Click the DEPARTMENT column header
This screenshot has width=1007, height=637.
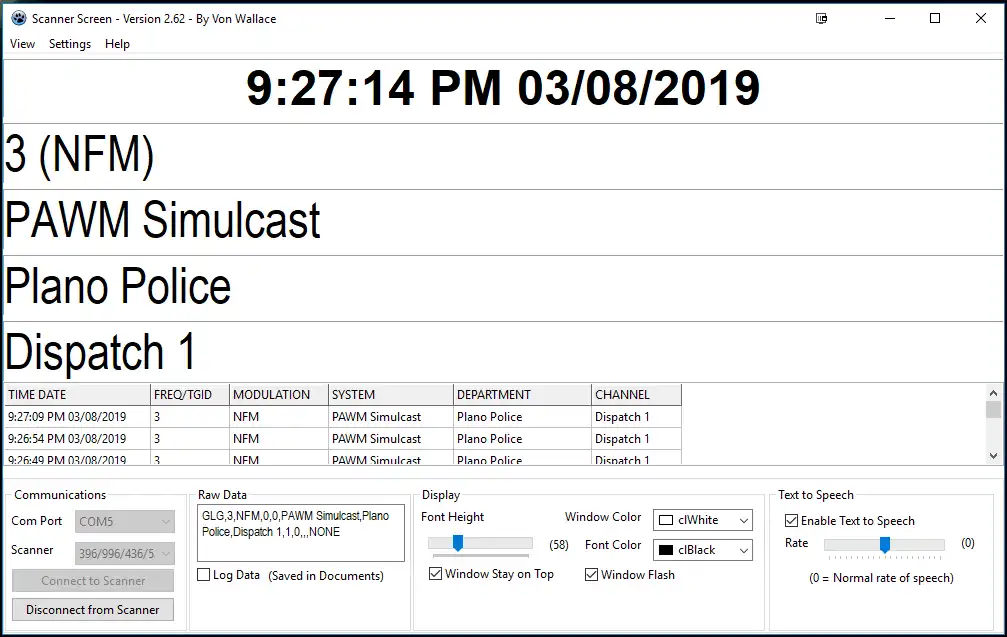[x=522, y=394]
